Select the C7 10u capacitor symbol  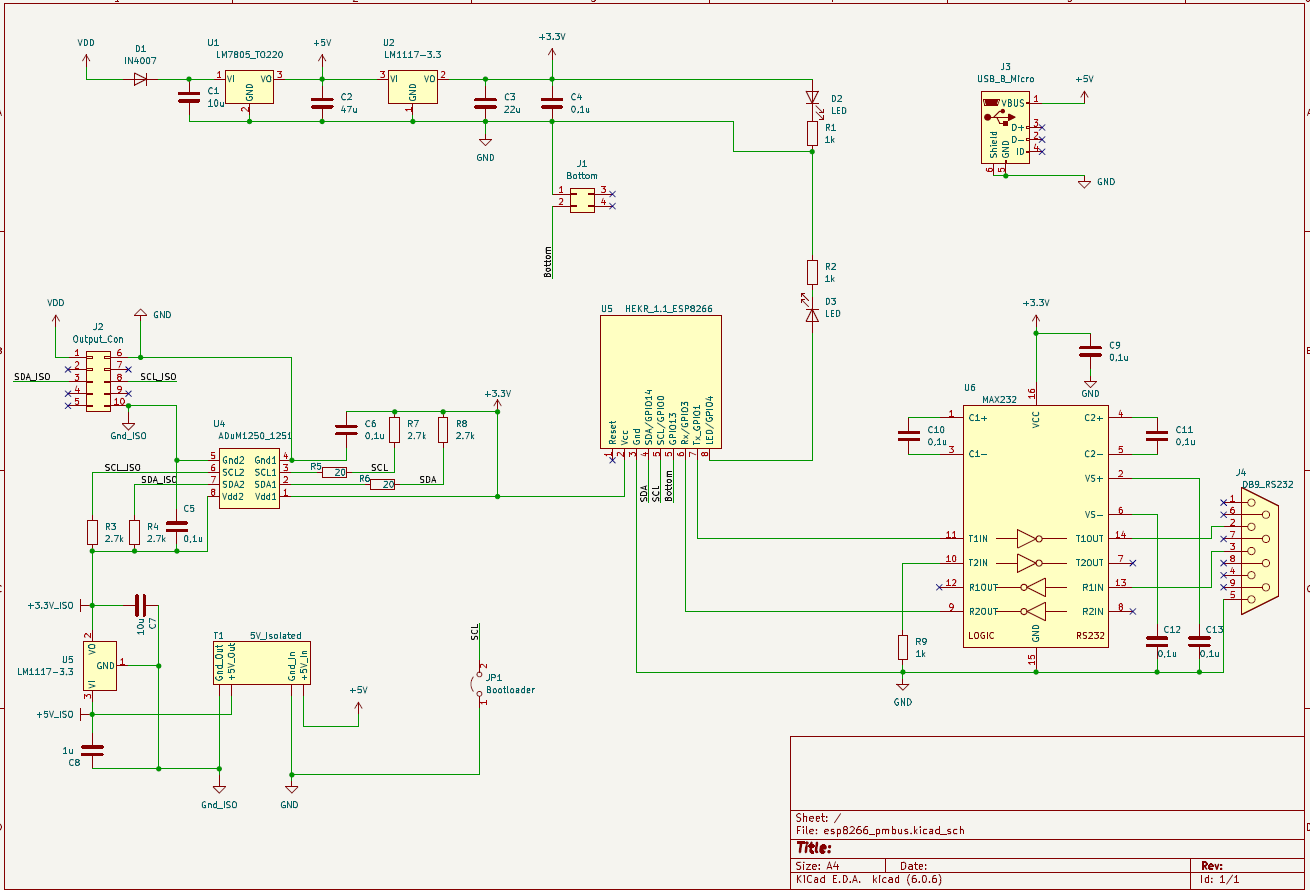[140, 604]
